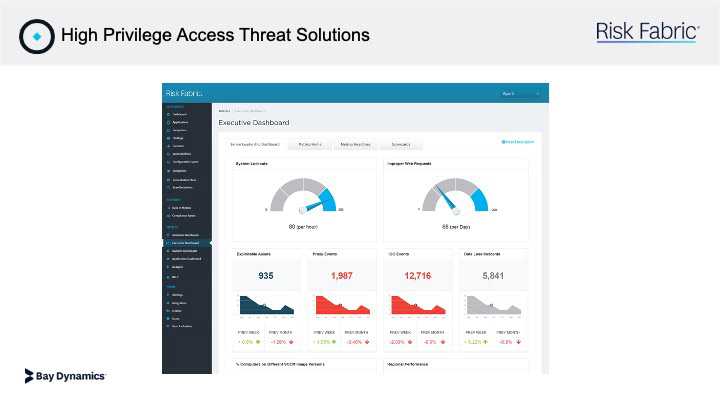Click the prev-week red arrow in IDS Events card
This screenshot has width=720, height=405.
[410, 342]
